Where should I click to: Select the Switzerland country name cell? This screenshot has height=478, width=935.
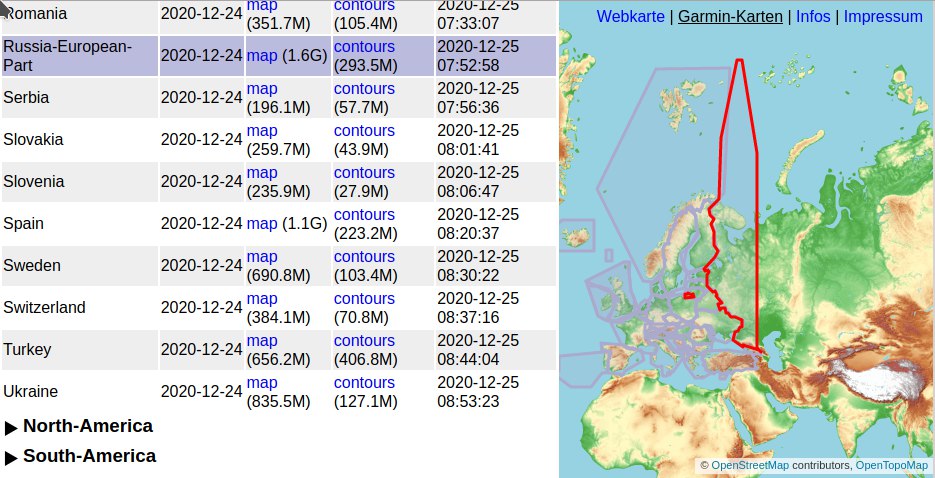coord(80,308)
